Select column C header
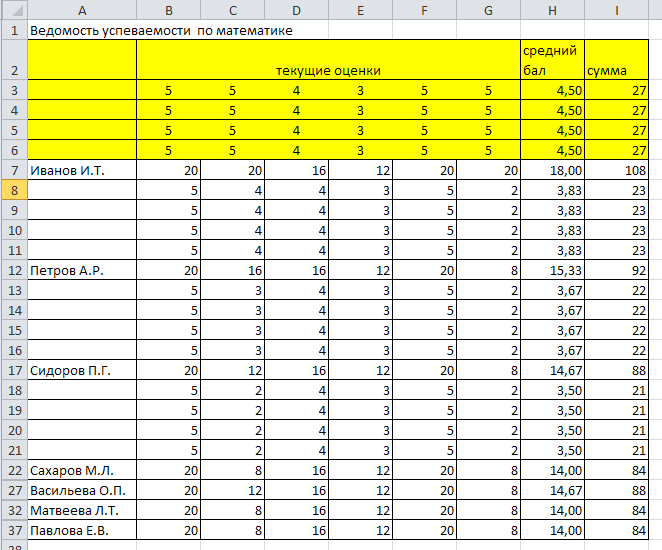Screen dimensions: 662x550 pyautogui.click(x=233, y=10)
